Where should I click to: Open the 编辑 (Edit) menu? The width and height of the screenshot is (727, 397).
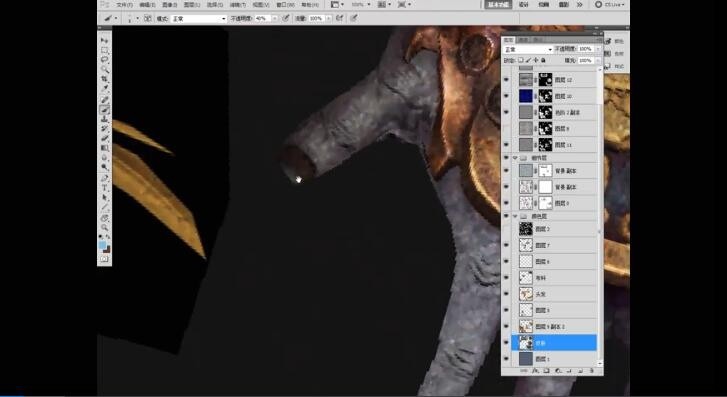point(147,5)
